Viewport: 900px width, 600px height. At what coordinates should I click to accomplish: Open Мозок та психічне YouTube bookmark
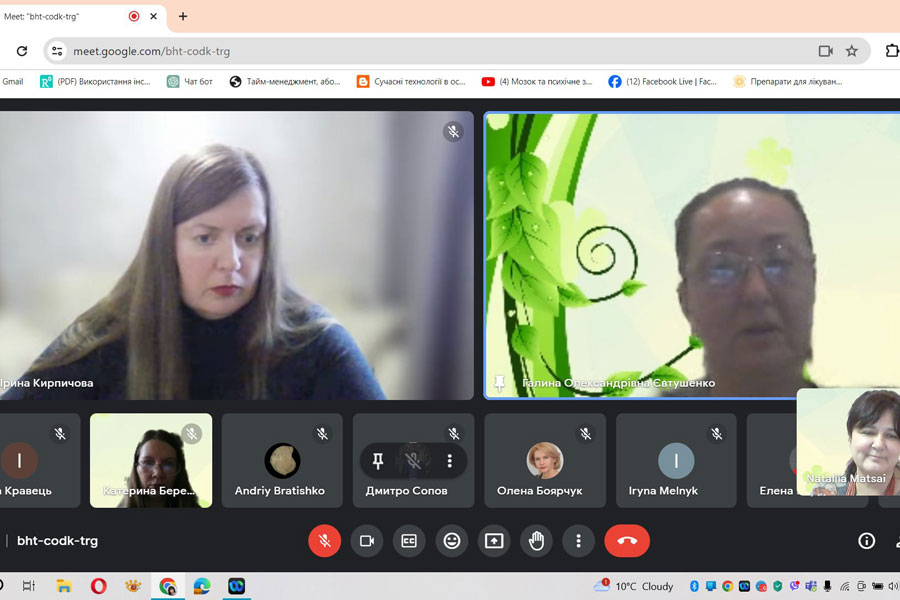pyautogui.click(x=537, y=82)
